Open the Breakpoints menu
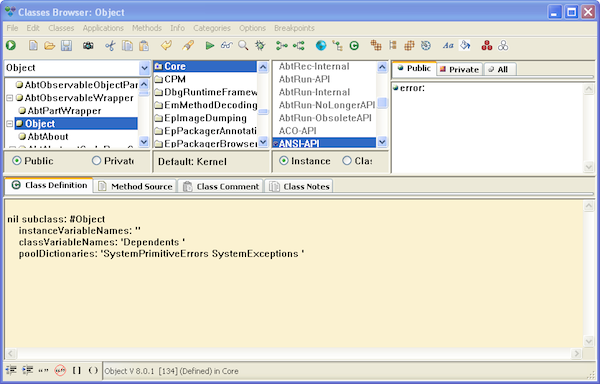The height and width of the screenshot is (384, 600). point(294,28)
